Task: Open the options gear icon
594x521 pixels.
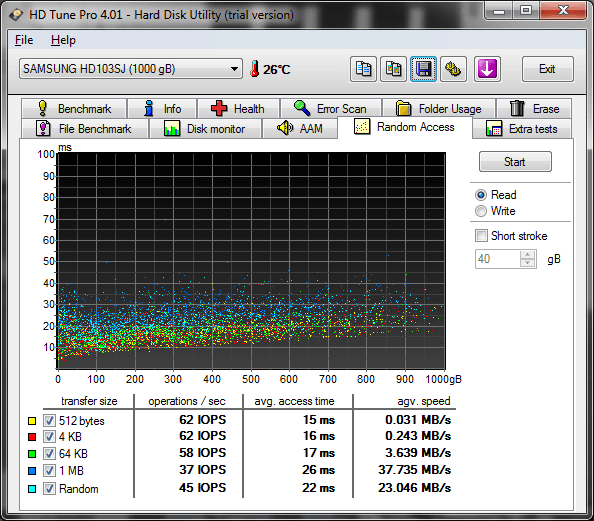Action: coord(453,69)
